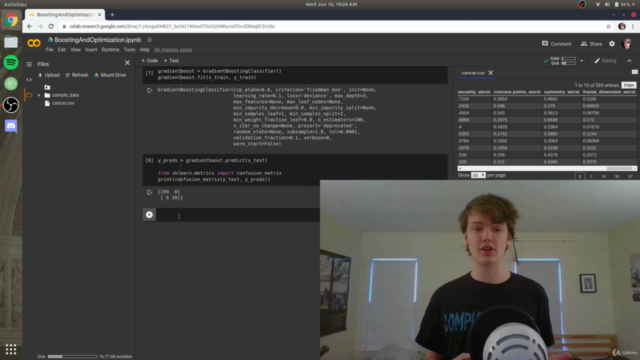Clear output of the GradientBoostingClassifier cell
Screen dimensions: 640x360
coord(149,90)
